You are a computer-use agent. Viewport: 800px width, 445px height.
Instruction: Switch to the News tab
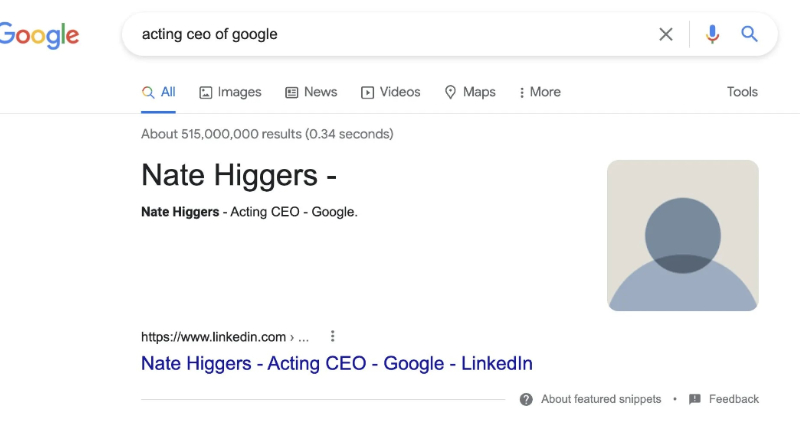click(x=311, y=92)
